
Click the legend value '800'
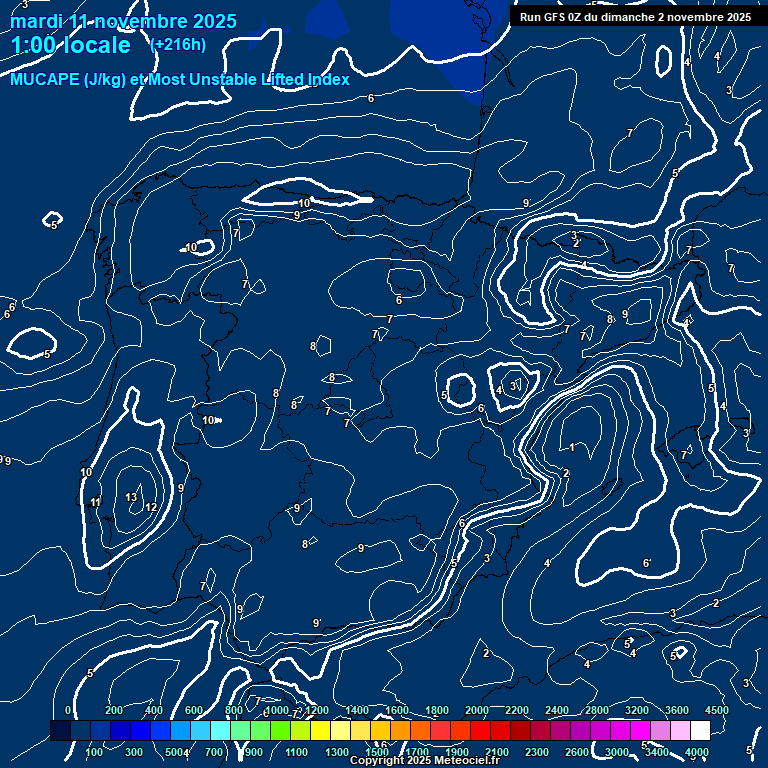pyautogui.click(x=234, y=710)
